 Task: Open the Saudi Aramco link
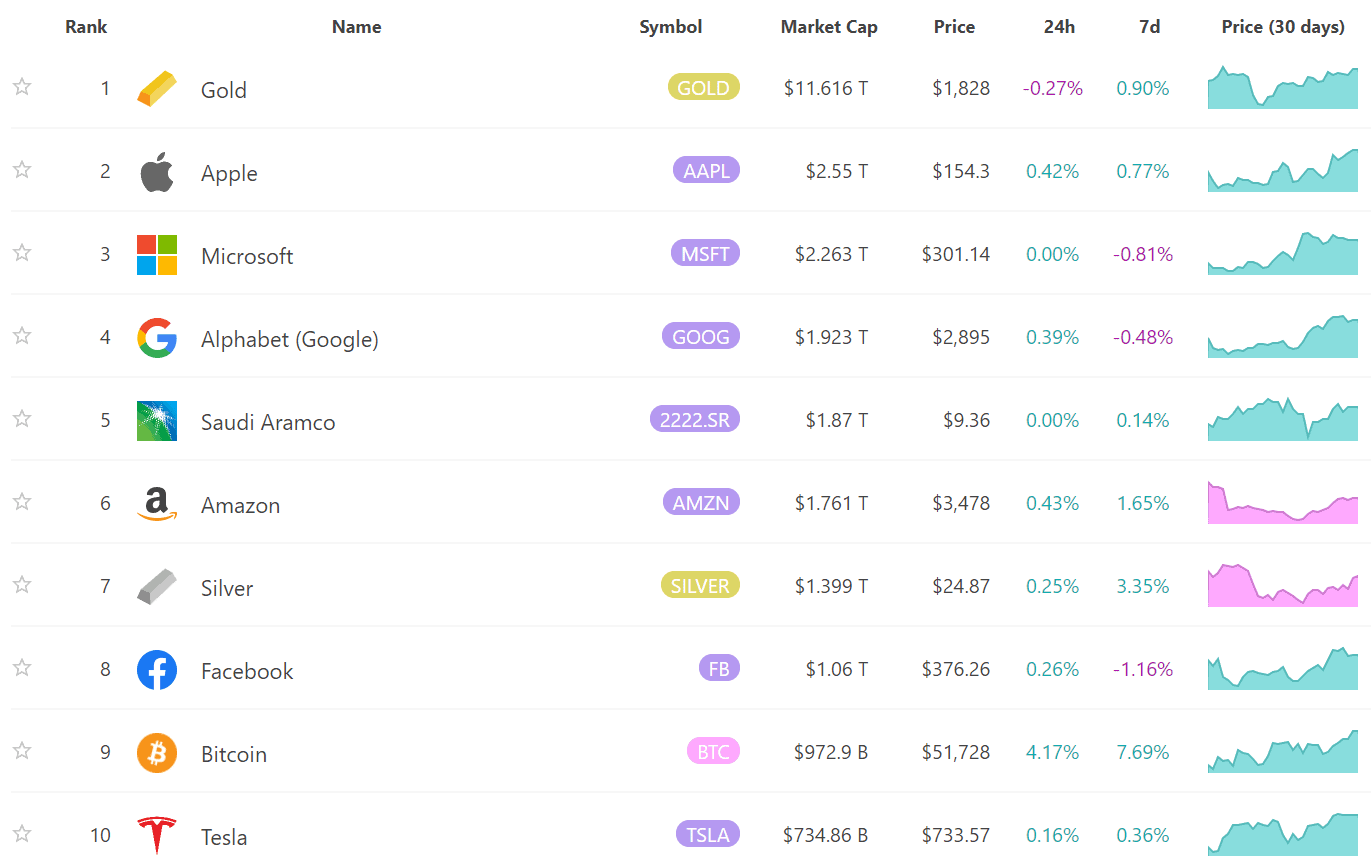click(x=268, y=422)
